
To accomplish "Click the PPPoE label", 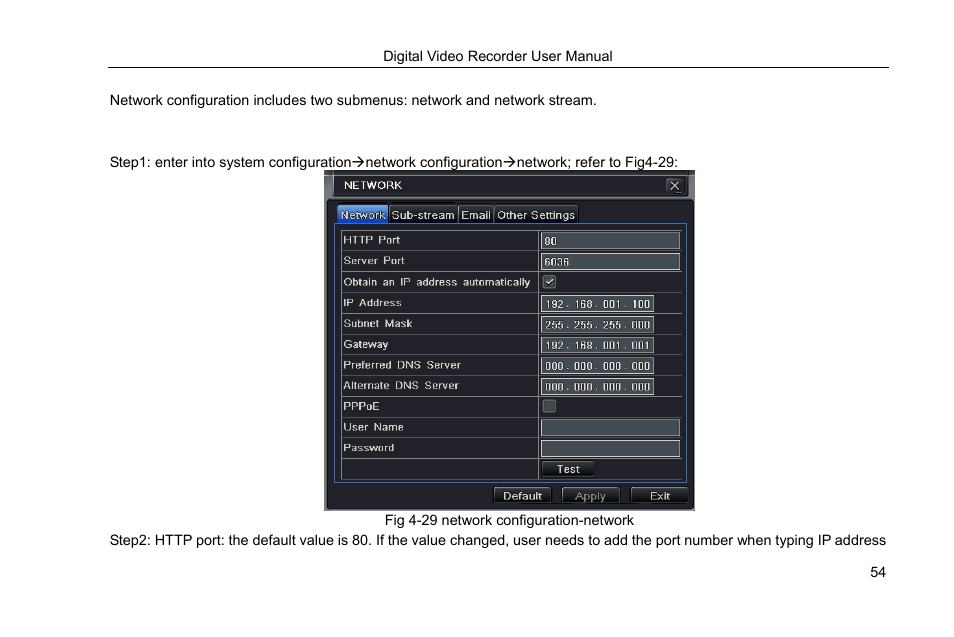I will 361,406.
